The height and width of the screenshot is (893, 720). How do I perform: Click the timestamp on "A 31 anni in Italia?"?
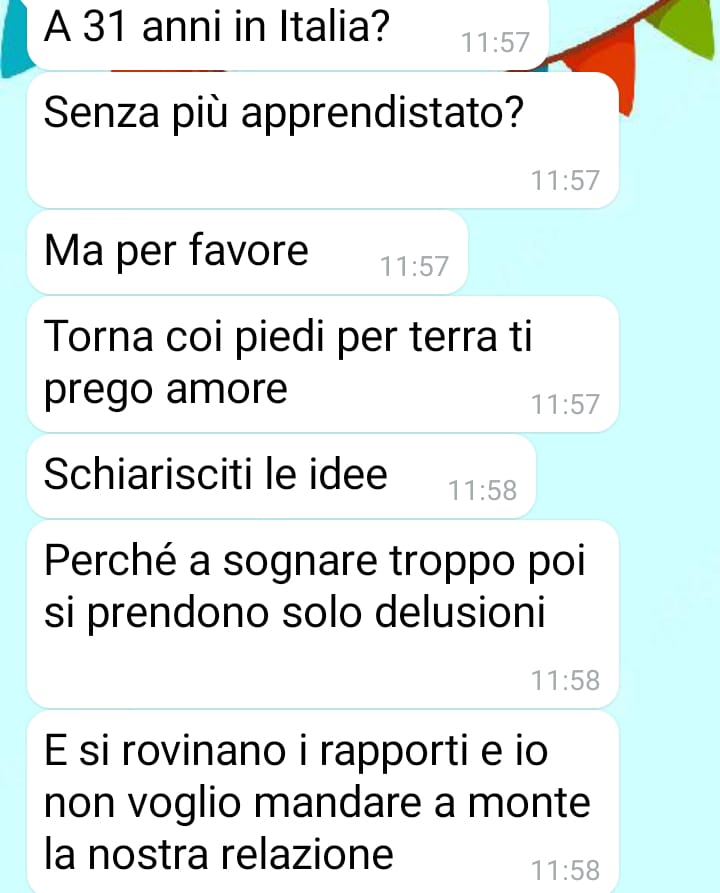(495, 43)
